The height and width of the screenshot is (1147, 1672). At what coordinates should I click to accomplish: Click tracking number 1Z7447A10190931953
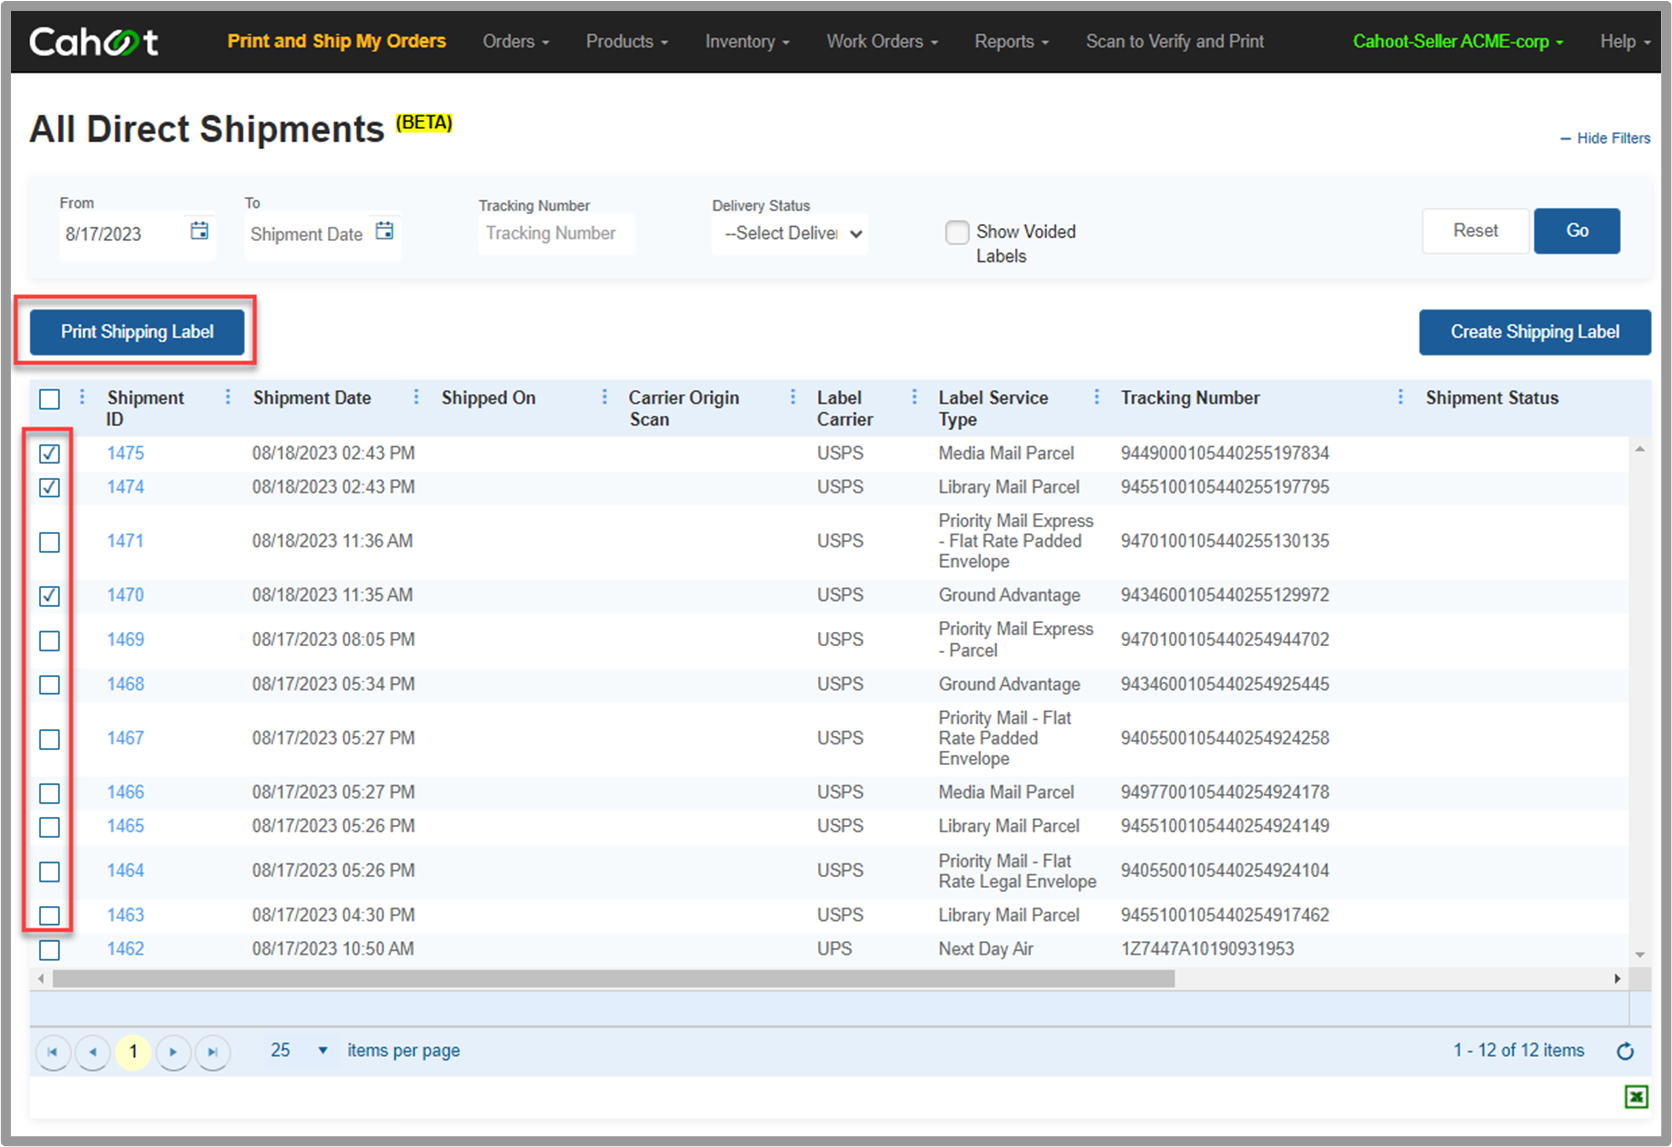[x=1207, y=949]
